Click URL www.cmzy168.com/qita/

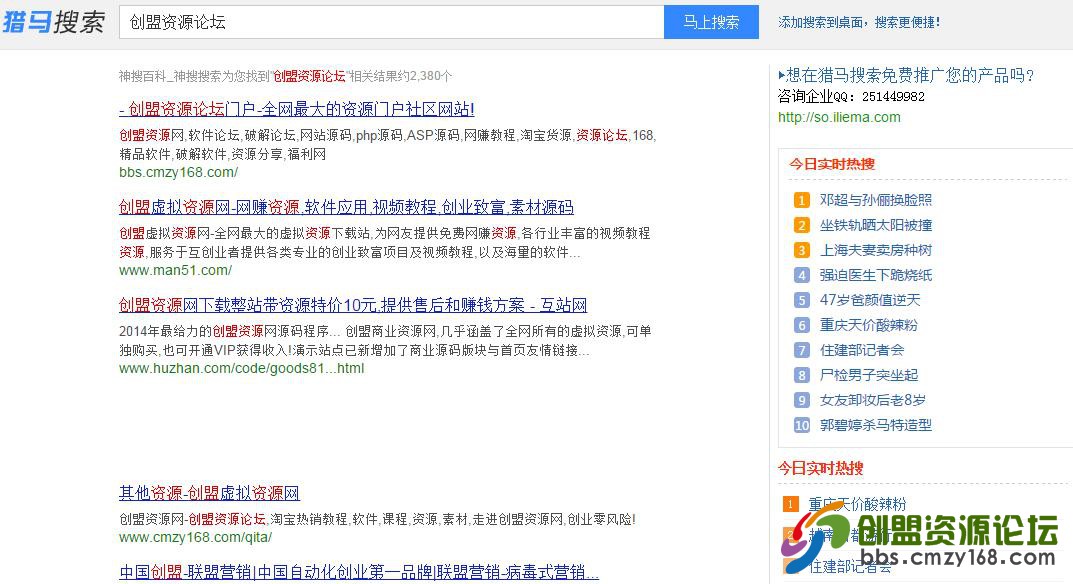point(196,537)
